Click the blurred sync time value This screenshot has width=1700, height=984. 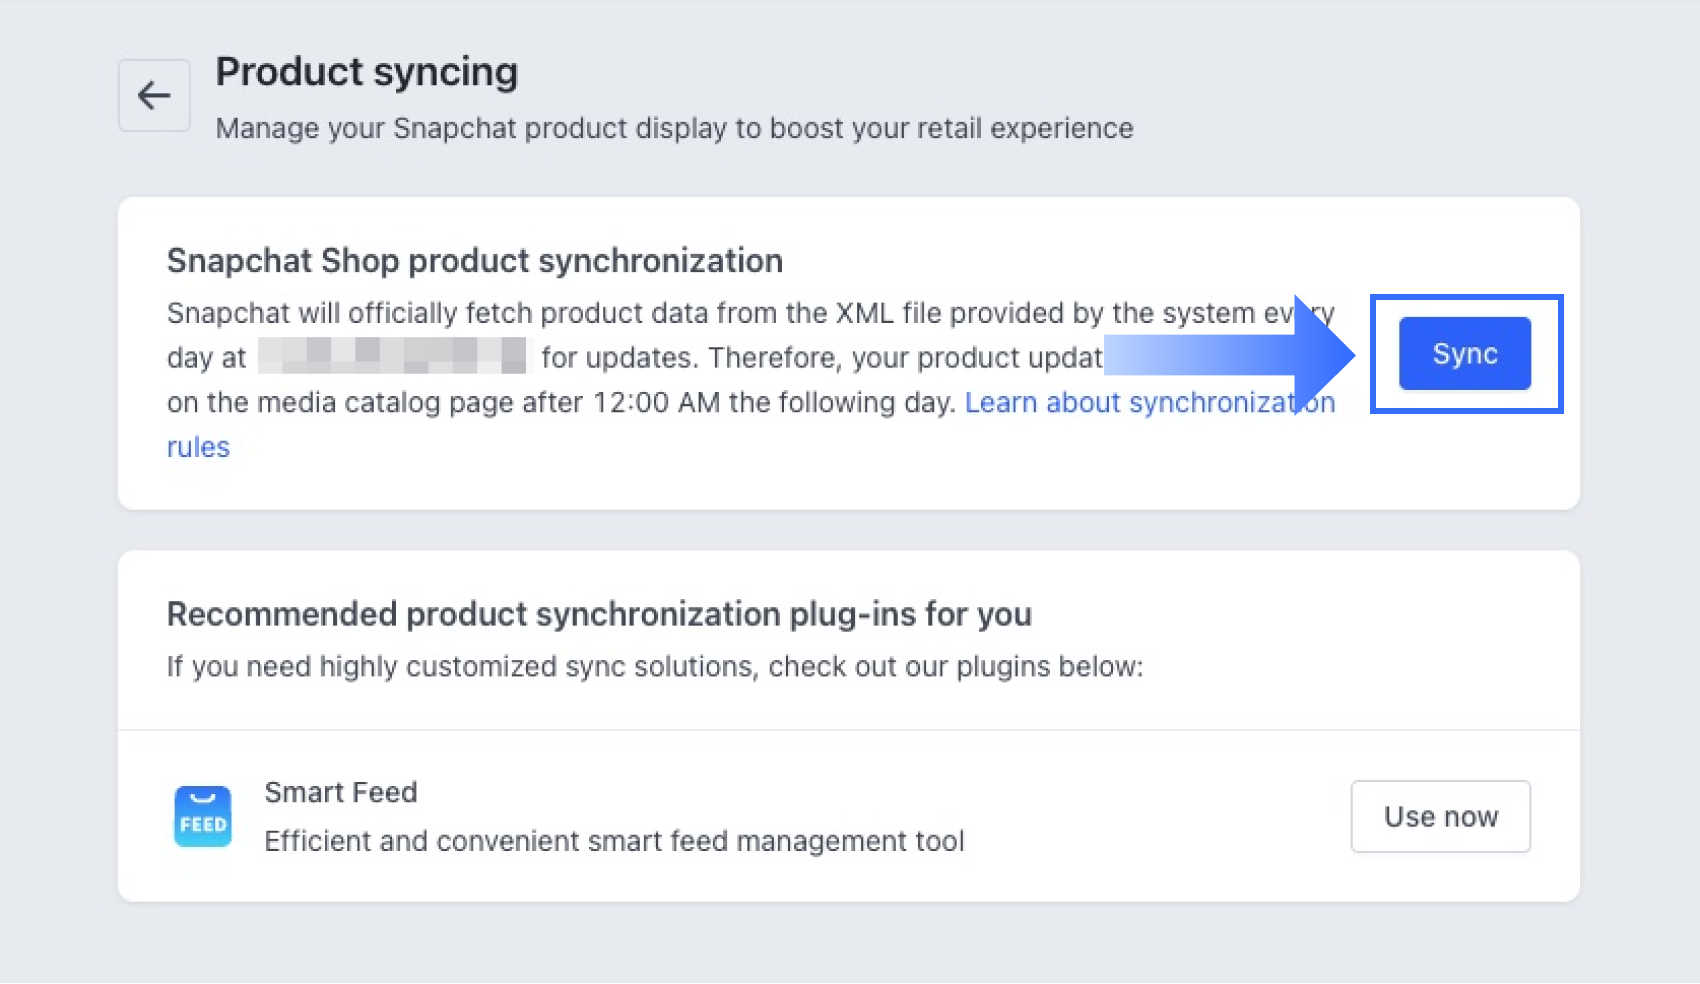pyautogui.click(x=392, y=356)
